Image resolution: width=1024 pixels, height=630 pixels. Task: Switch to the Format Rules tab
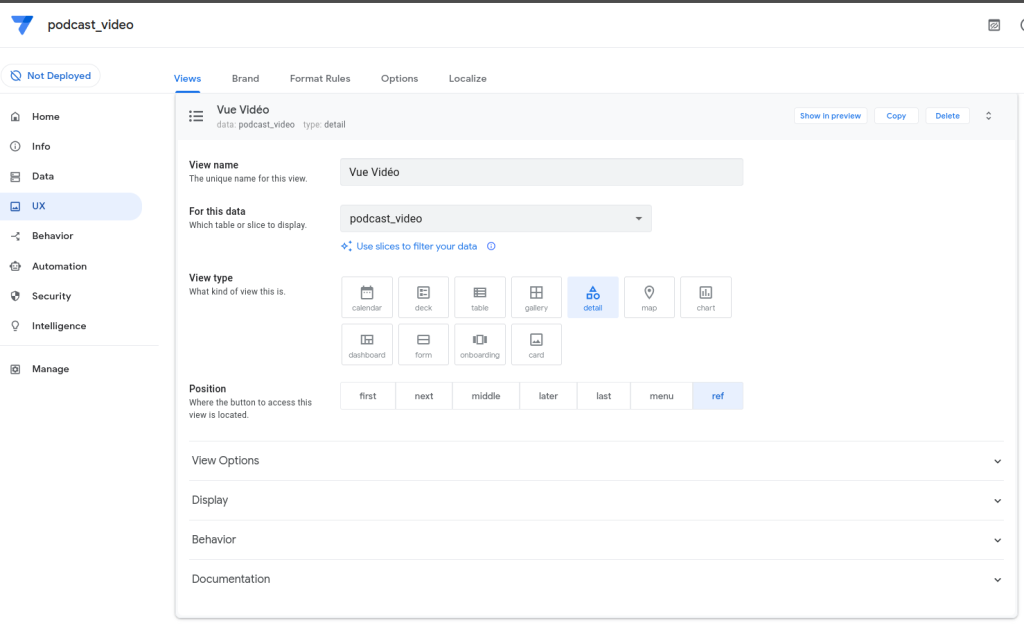click(320, 78)
